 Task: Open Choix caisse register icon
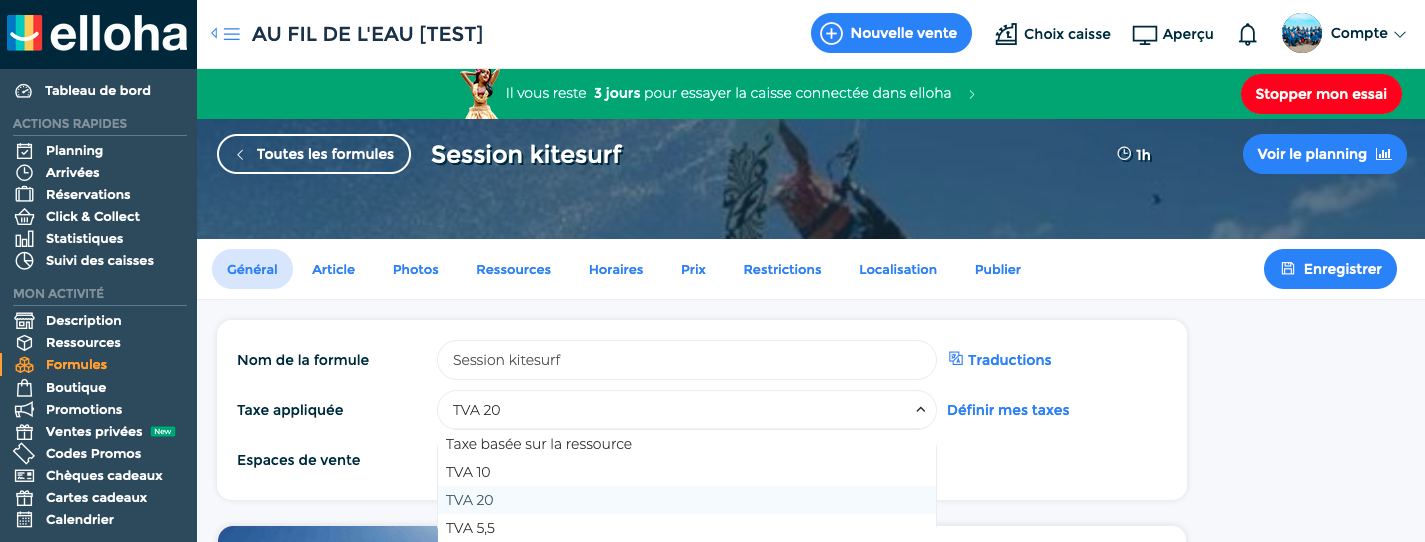(1006, 34)
